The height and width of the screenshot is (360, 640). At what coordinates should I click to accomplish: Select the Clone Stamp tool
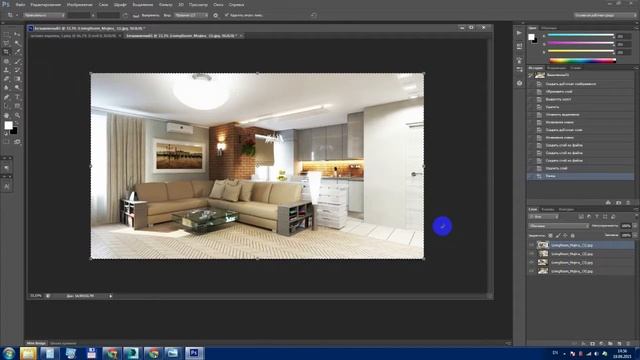[x=6, y=70]
